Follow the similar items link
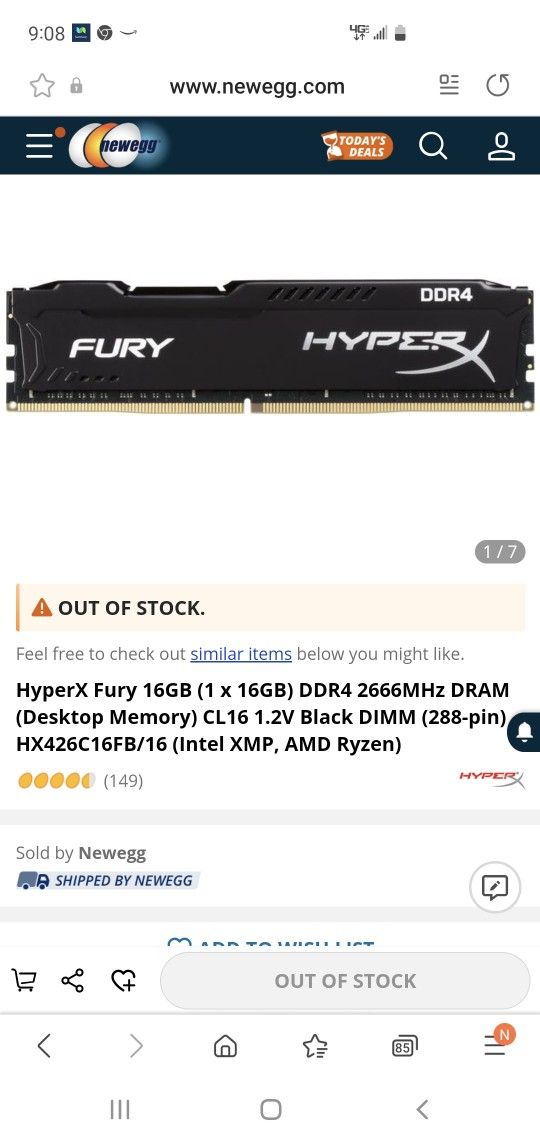This screenshot has height=1140, width=540. click(241, 654)
